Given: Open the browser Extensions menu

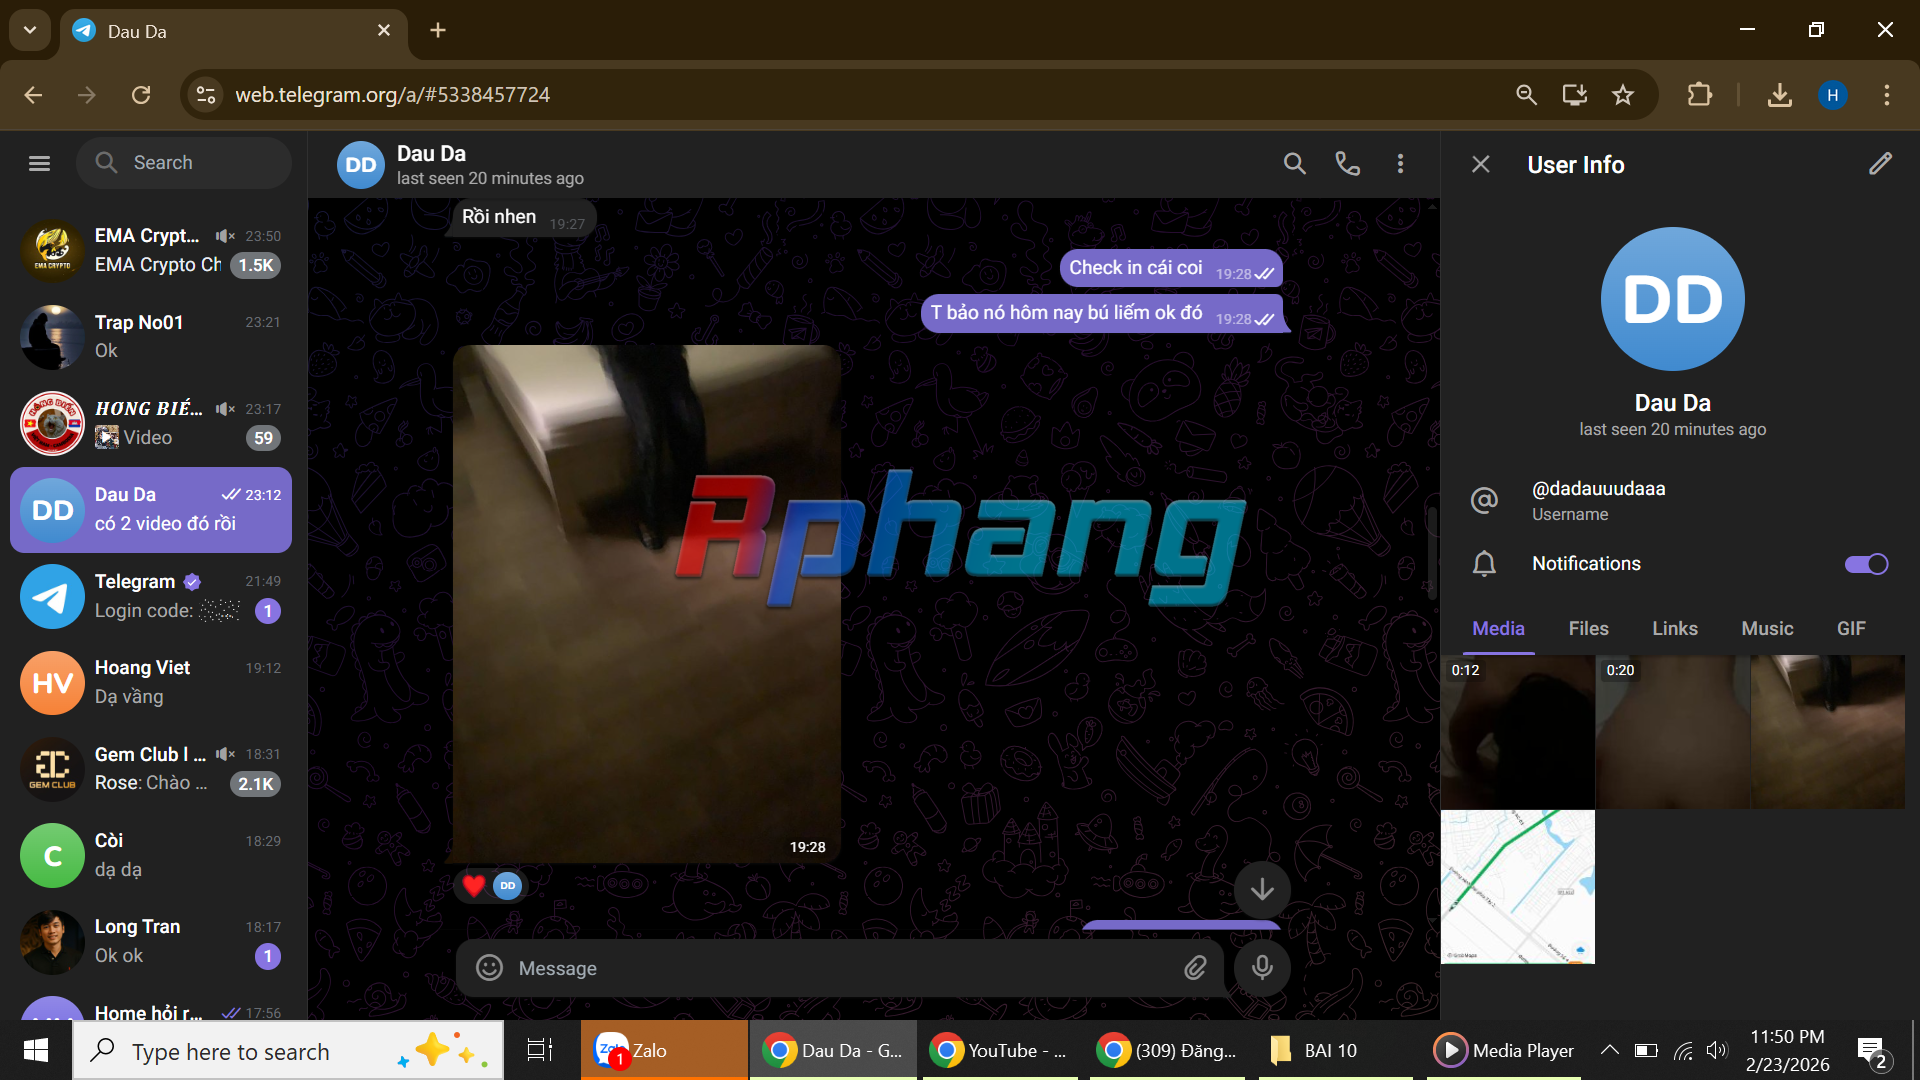Looking at the screenshot, I should coord(1699,95).
